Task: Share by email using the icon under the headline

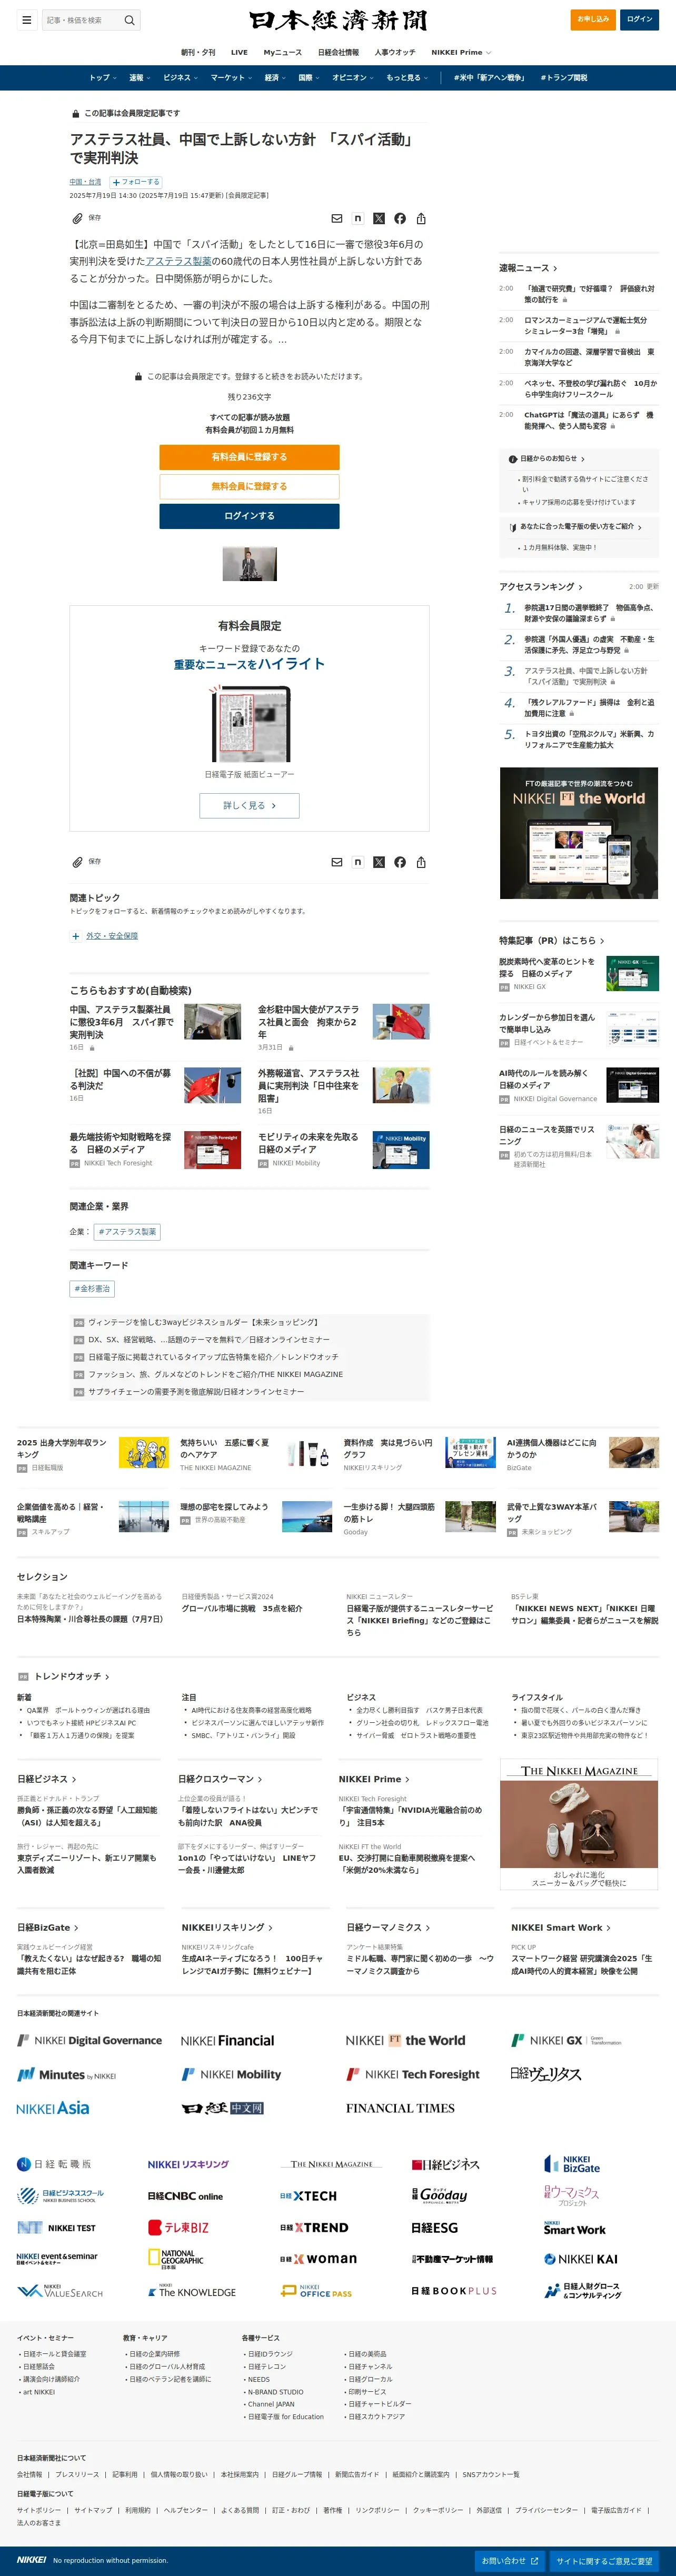Action: pos(337,218)
